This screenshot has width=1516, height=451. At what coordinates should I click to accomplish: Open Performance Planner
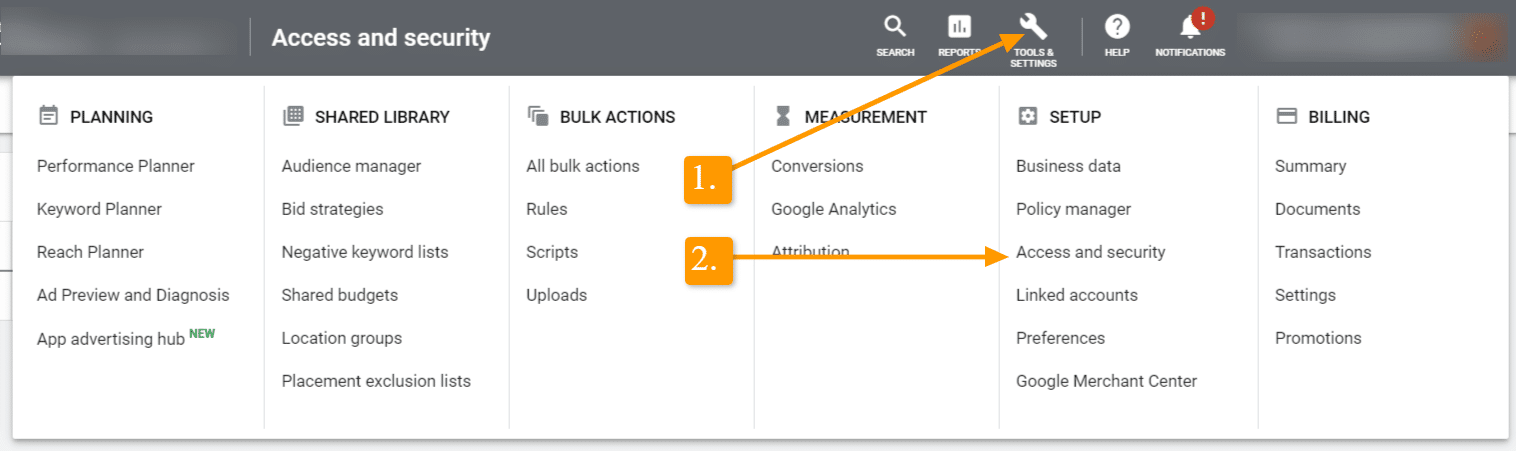(116, 166)
